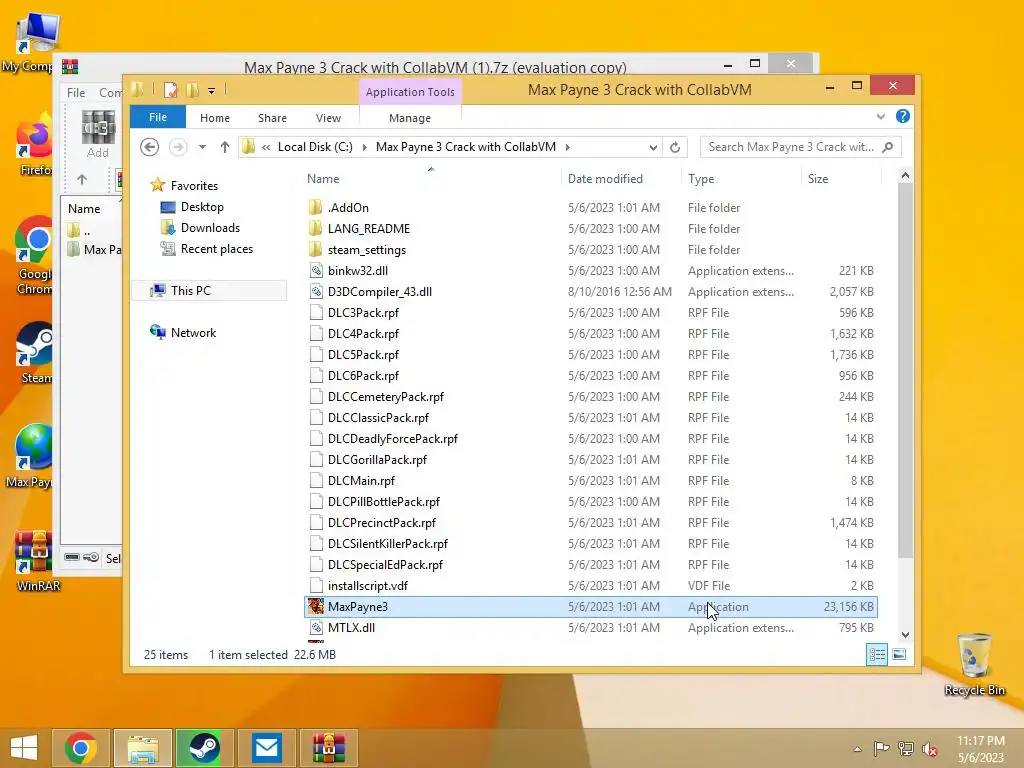1024x768 pixels.
Task: Click the MaxPayne3 application icon
Action: coord(316,606)
